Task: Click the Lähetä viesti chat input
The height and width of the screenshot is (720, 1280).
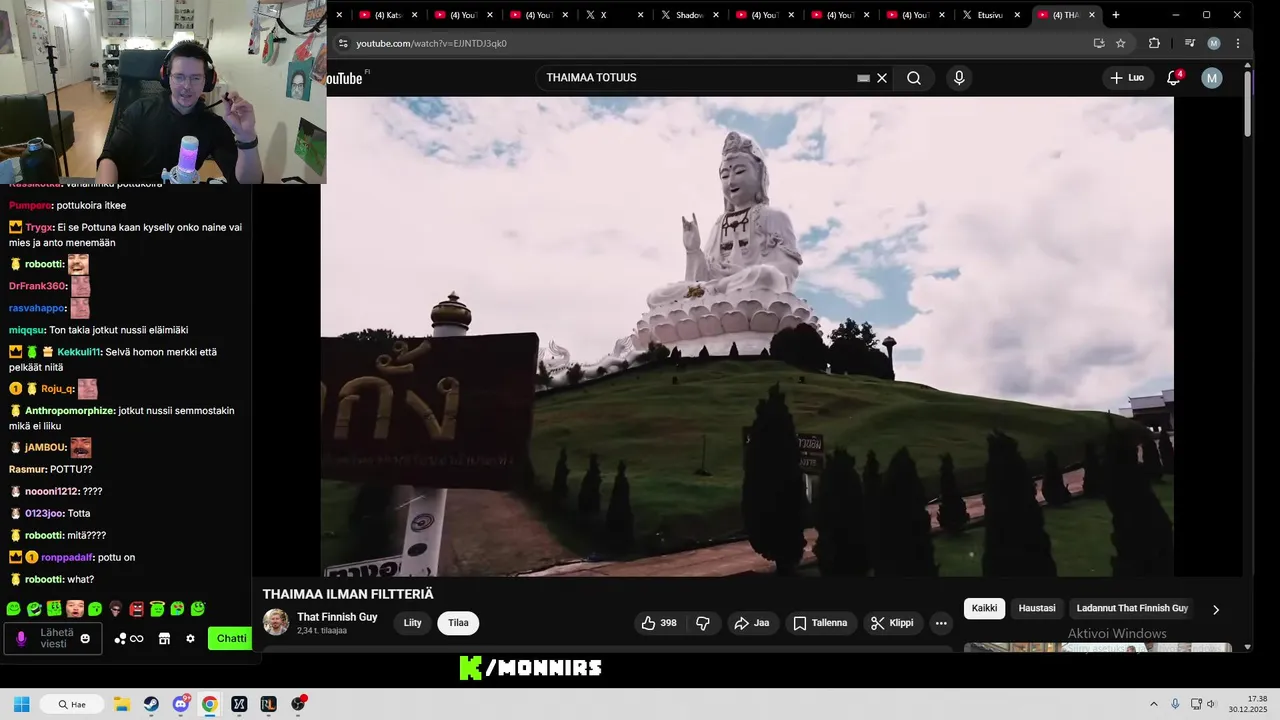Action: 53,639
